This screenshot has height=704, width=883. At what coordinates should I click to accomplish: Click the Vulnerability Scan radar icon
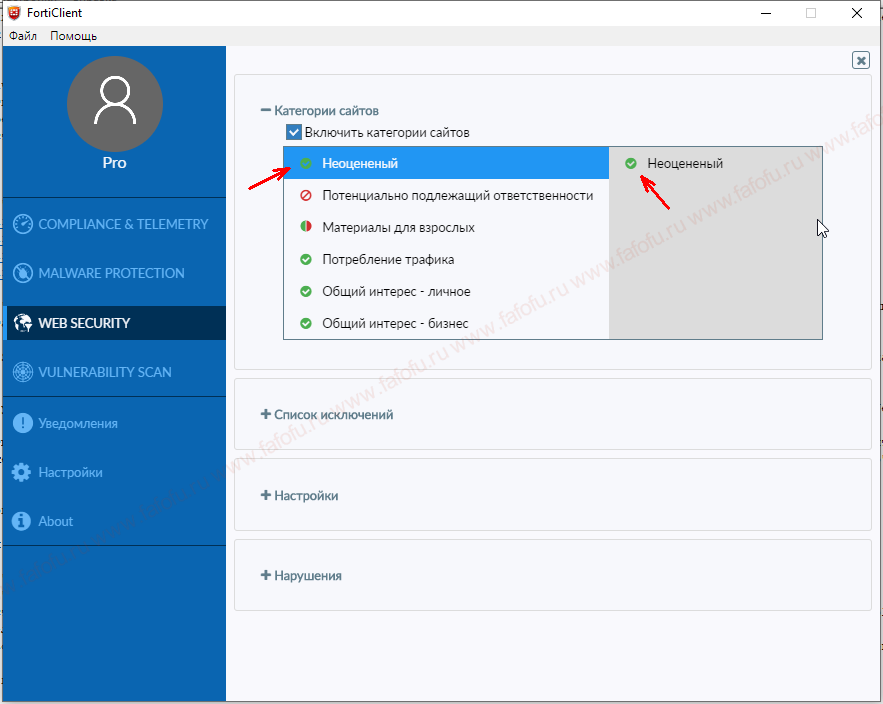coord(23,372)
